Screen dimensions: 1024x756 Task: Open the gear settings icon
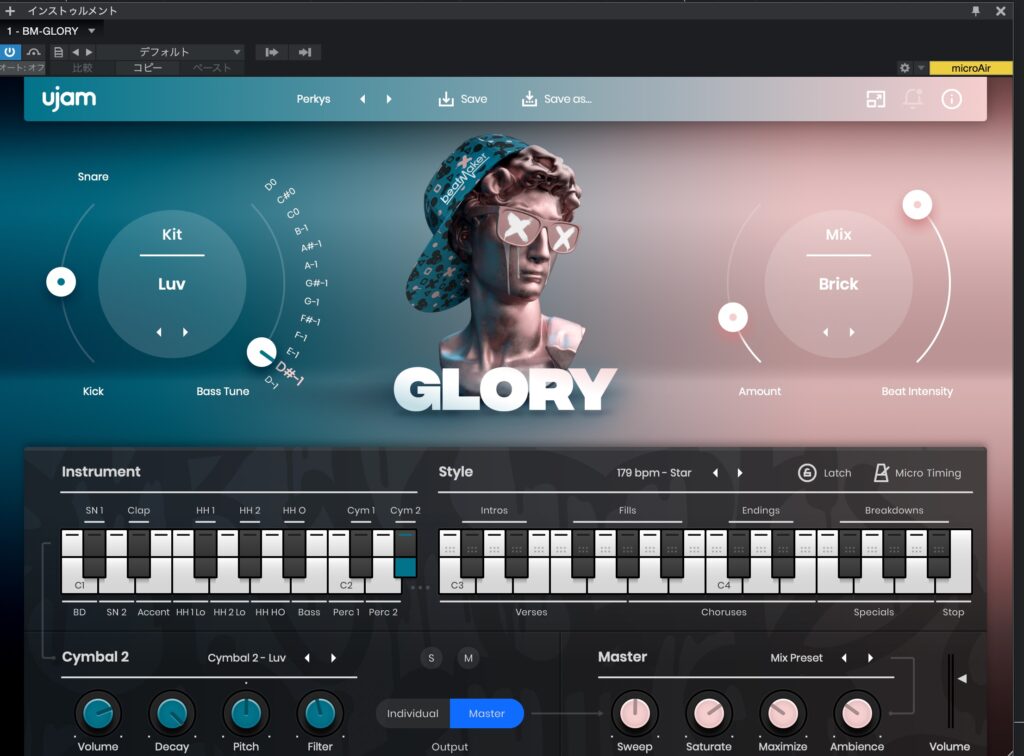tap(904, 68)
